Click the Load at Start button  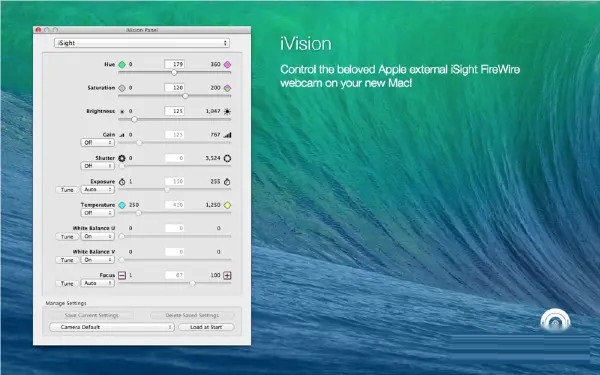pyautogui.click(x=206, y=327)
